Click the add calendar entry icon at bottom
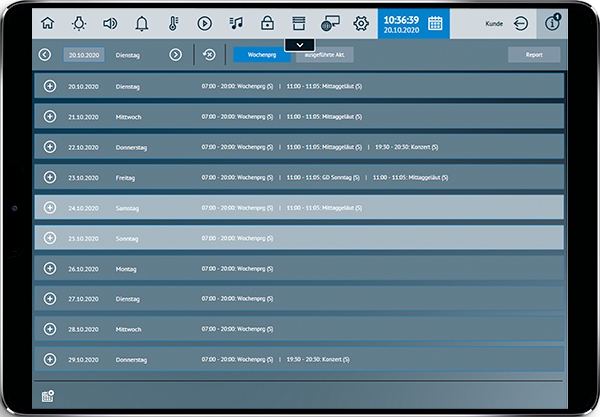 click(48, 396)
